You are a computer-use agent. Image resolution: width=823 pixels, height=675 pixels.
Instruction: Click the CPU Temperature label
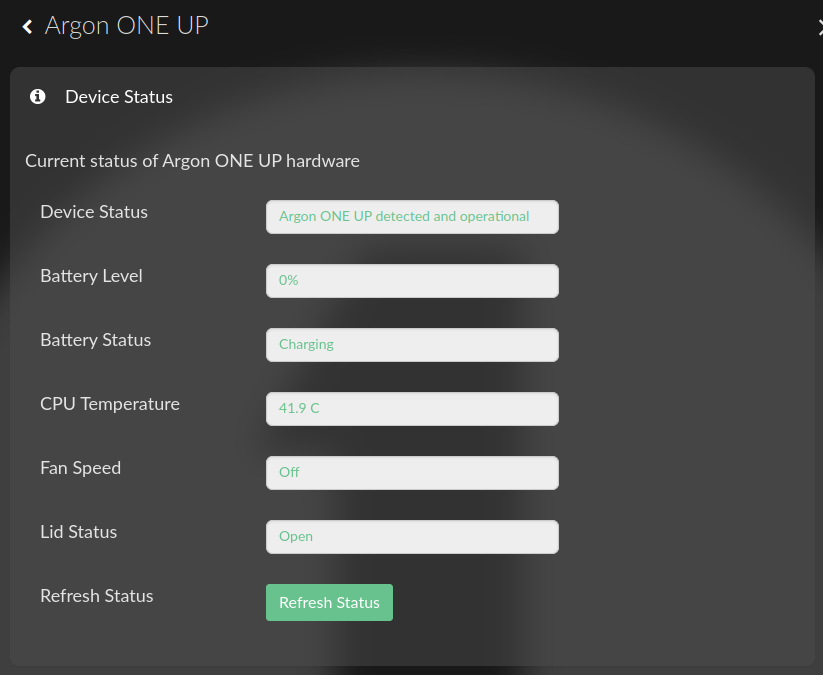110,404
